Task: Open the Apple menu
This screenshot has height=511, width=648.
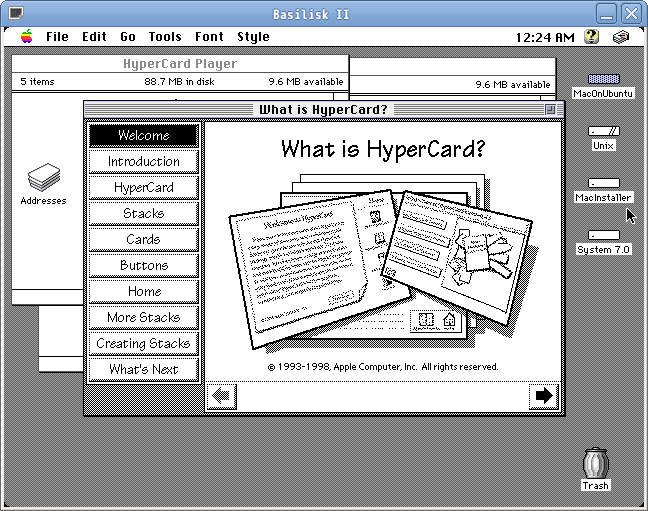Action: (26, 37)
